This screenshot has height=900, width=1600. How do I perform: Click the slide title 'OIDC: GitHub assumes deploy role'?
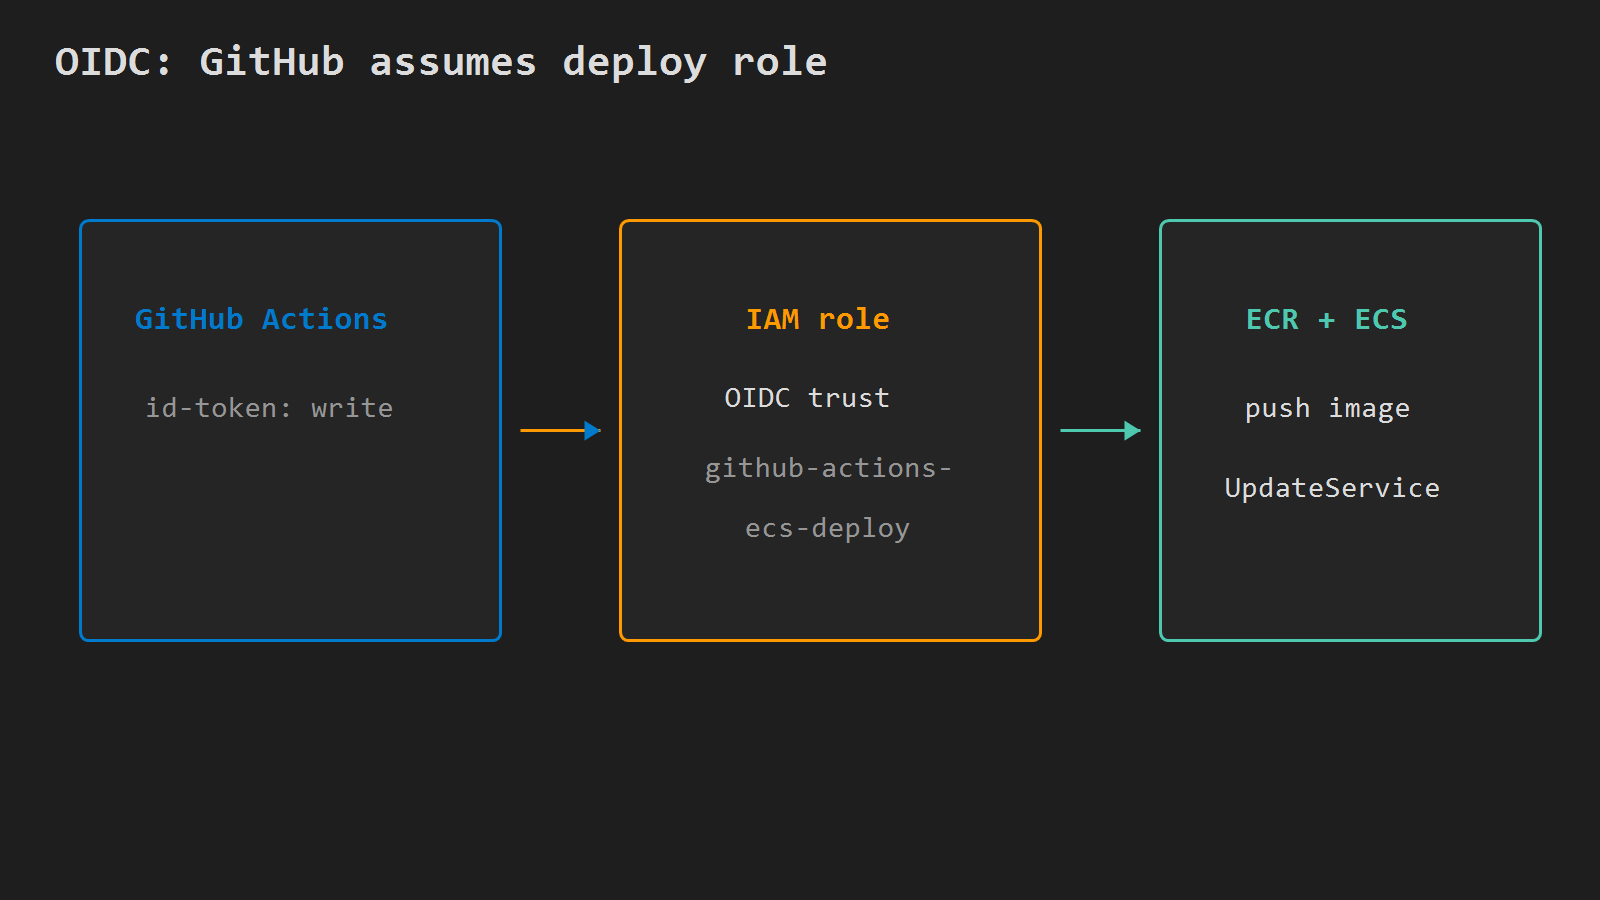[x=441, y=62]
